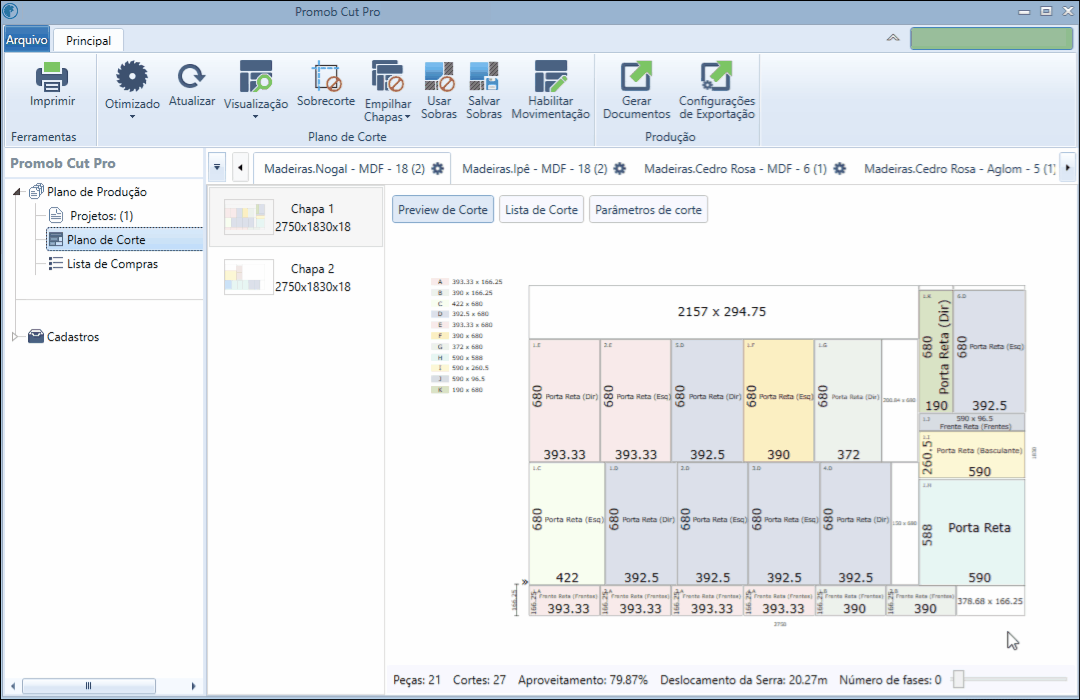Select the Sobrecorte tool icon
Screen dimensions: 1080x700
pos(326,76)
